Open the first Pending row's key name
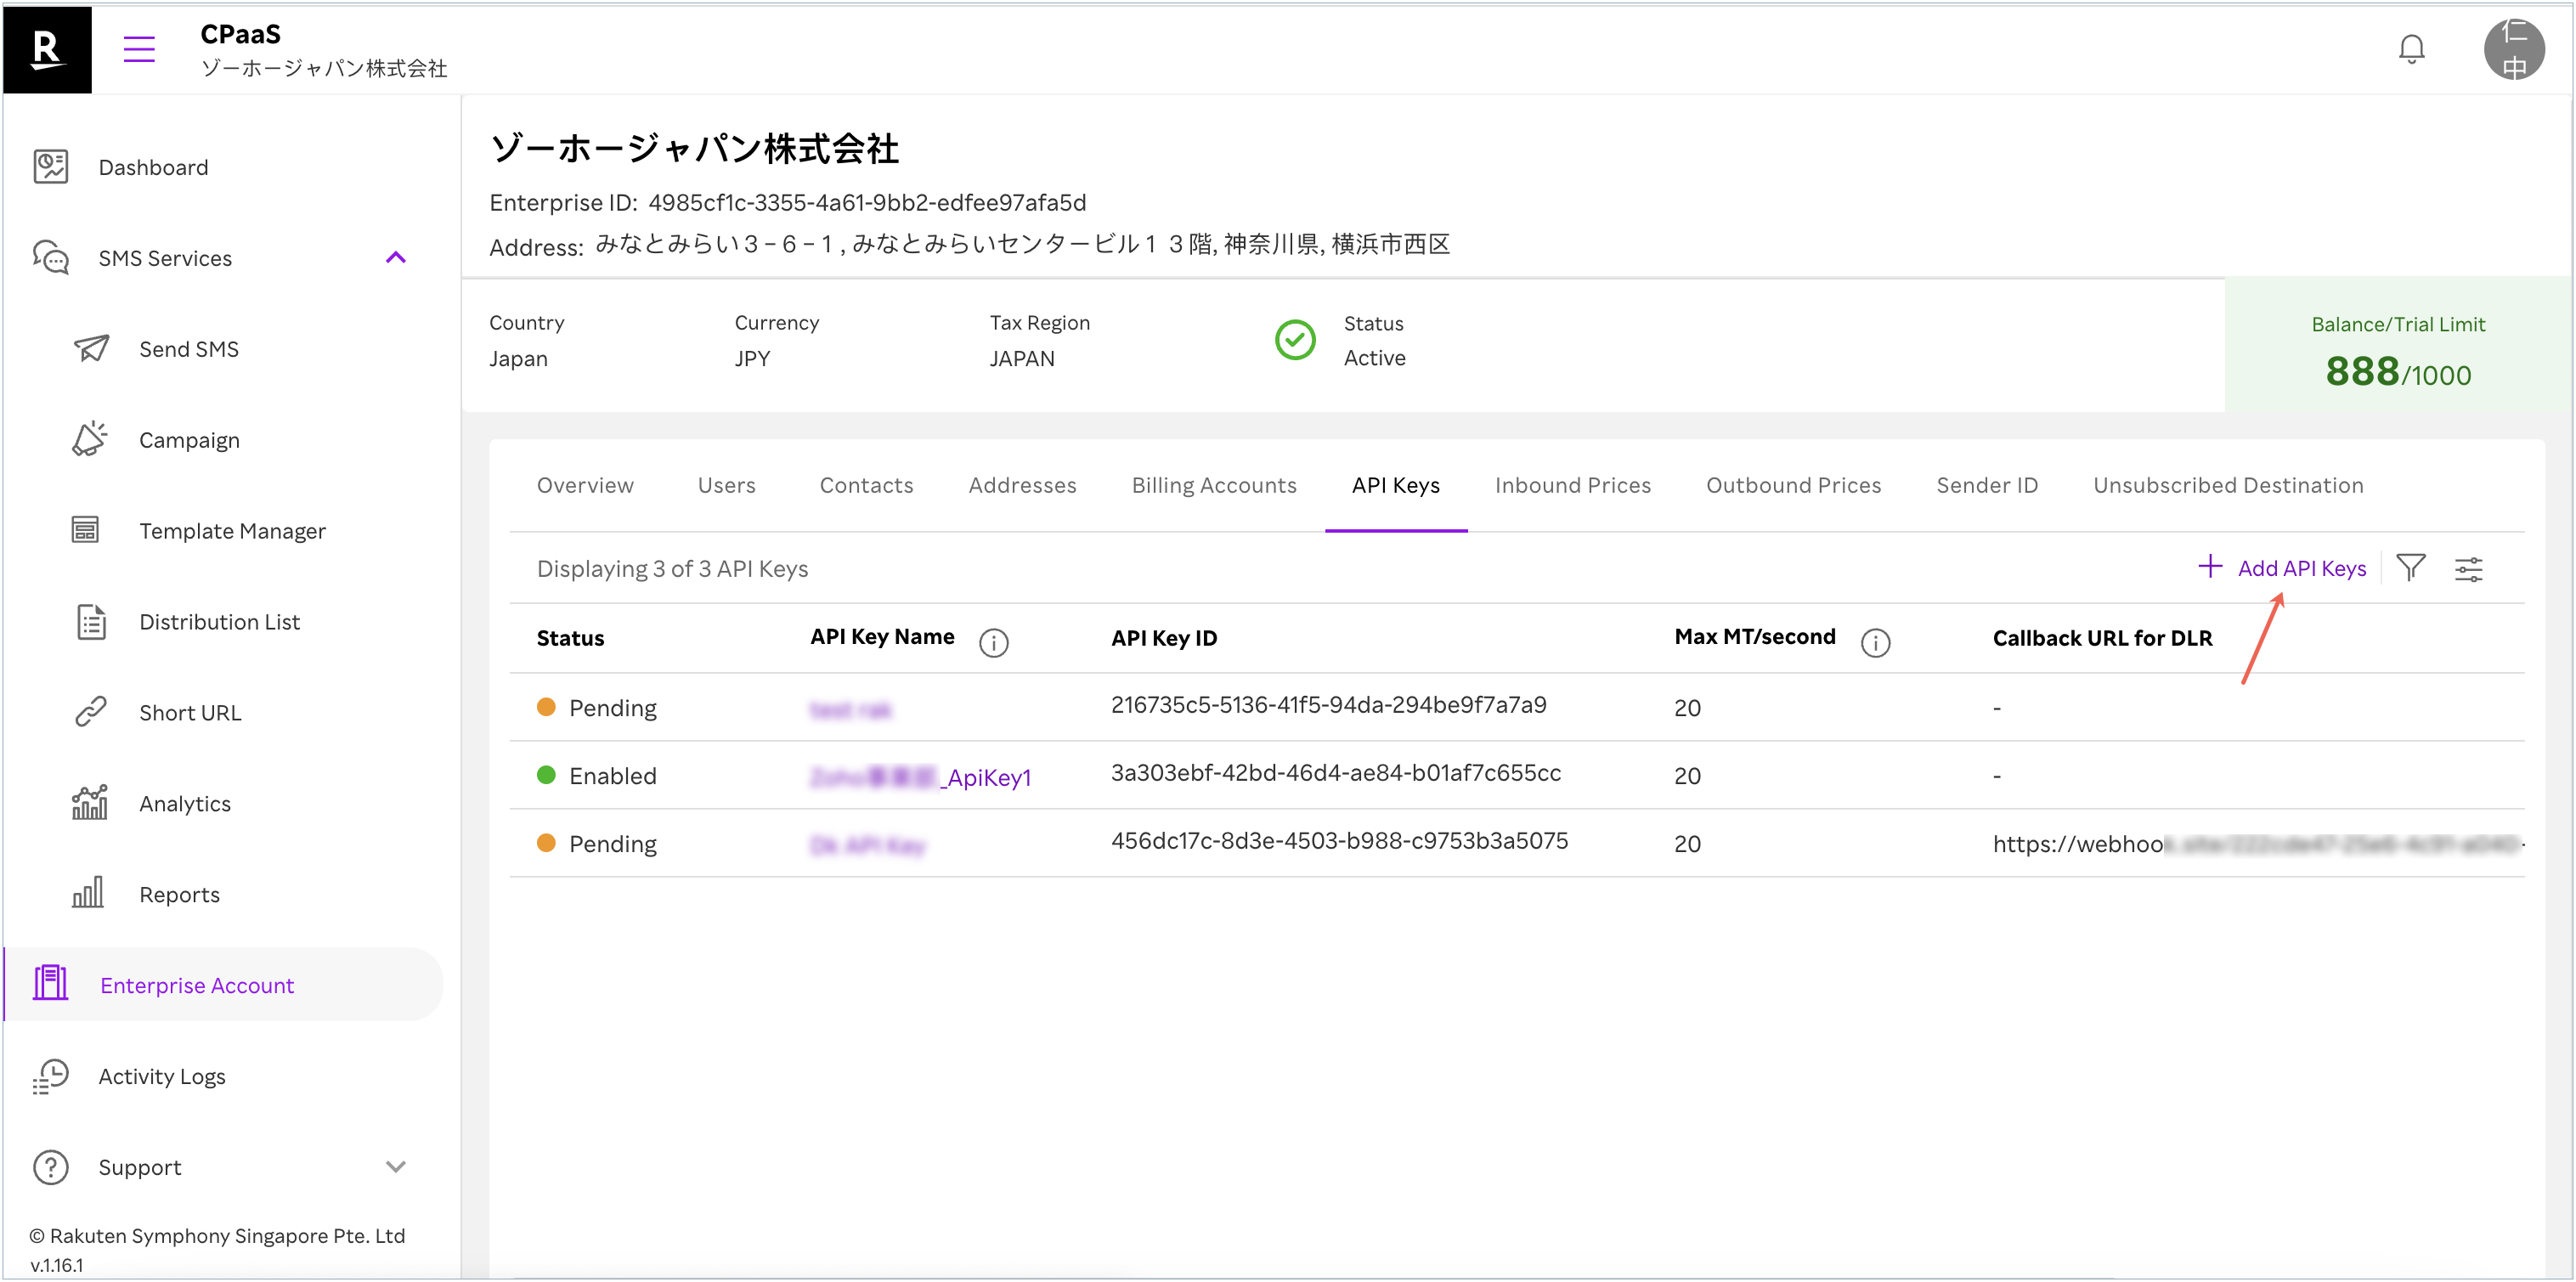 tap(850, 709)
